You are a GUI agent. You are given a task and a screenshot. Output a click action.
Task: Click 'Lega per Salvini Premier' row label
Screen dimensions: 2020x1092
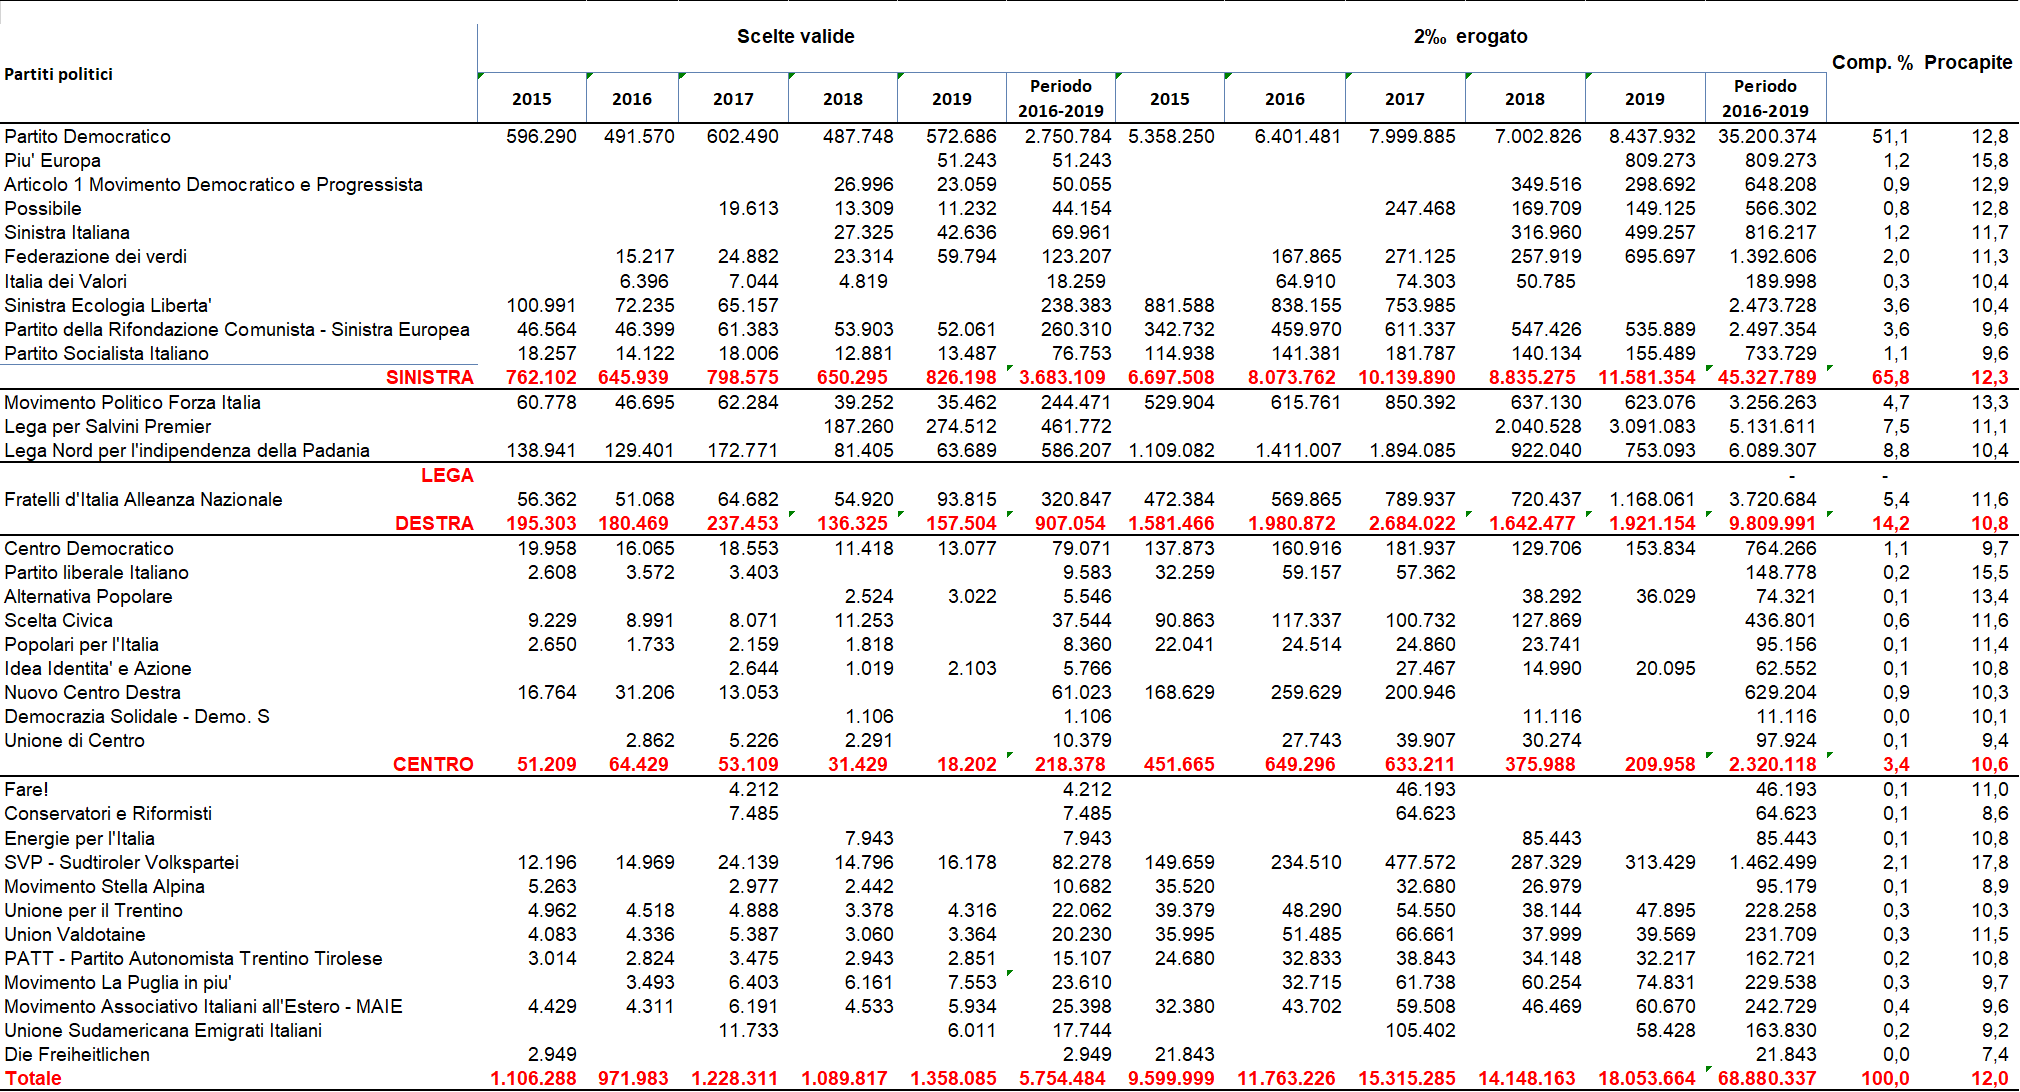(107, 426)
